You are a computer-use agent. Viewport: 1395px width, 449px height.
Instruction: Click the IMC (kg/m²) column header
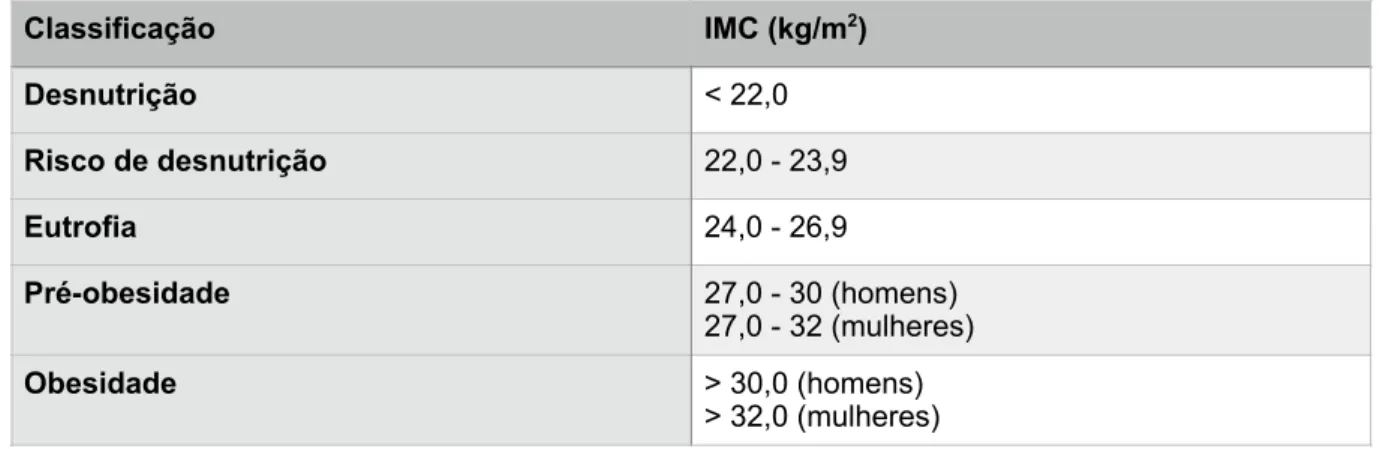(x=785, y=30)
